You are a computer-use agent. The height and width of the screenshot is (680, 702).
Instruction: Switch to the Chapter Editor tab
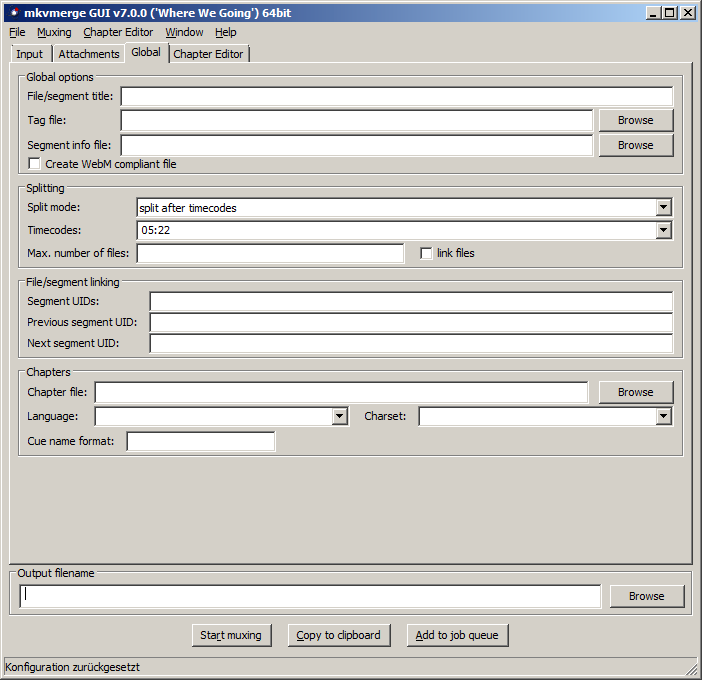coord(208,54)
